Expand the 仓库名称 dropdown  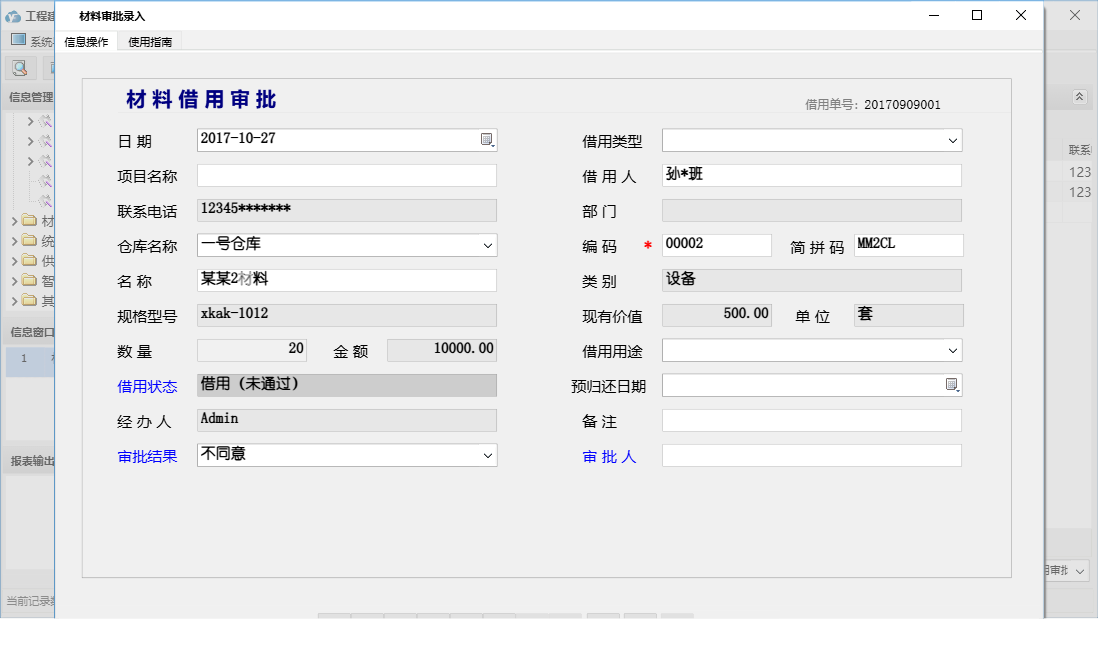pos(487,246)
